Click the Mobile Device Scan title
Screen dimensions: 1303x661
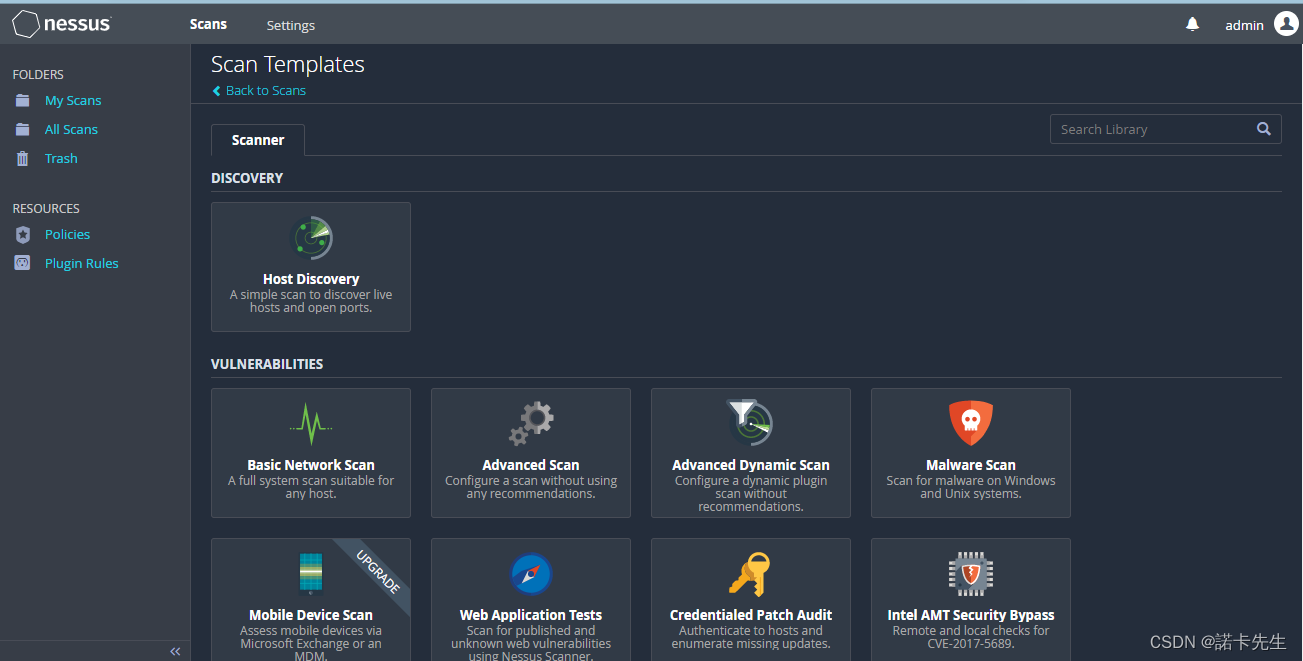(311, 615)
